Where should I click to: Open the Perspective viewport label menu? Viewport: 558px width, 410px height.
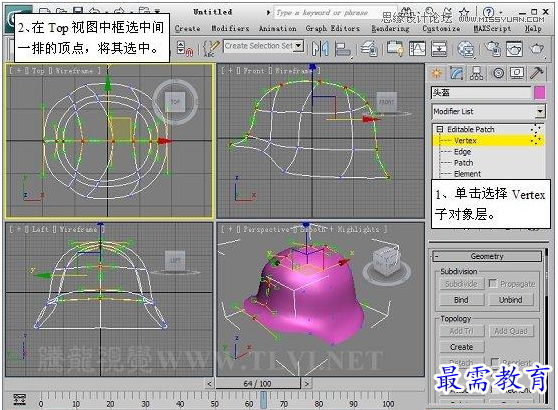266,230
